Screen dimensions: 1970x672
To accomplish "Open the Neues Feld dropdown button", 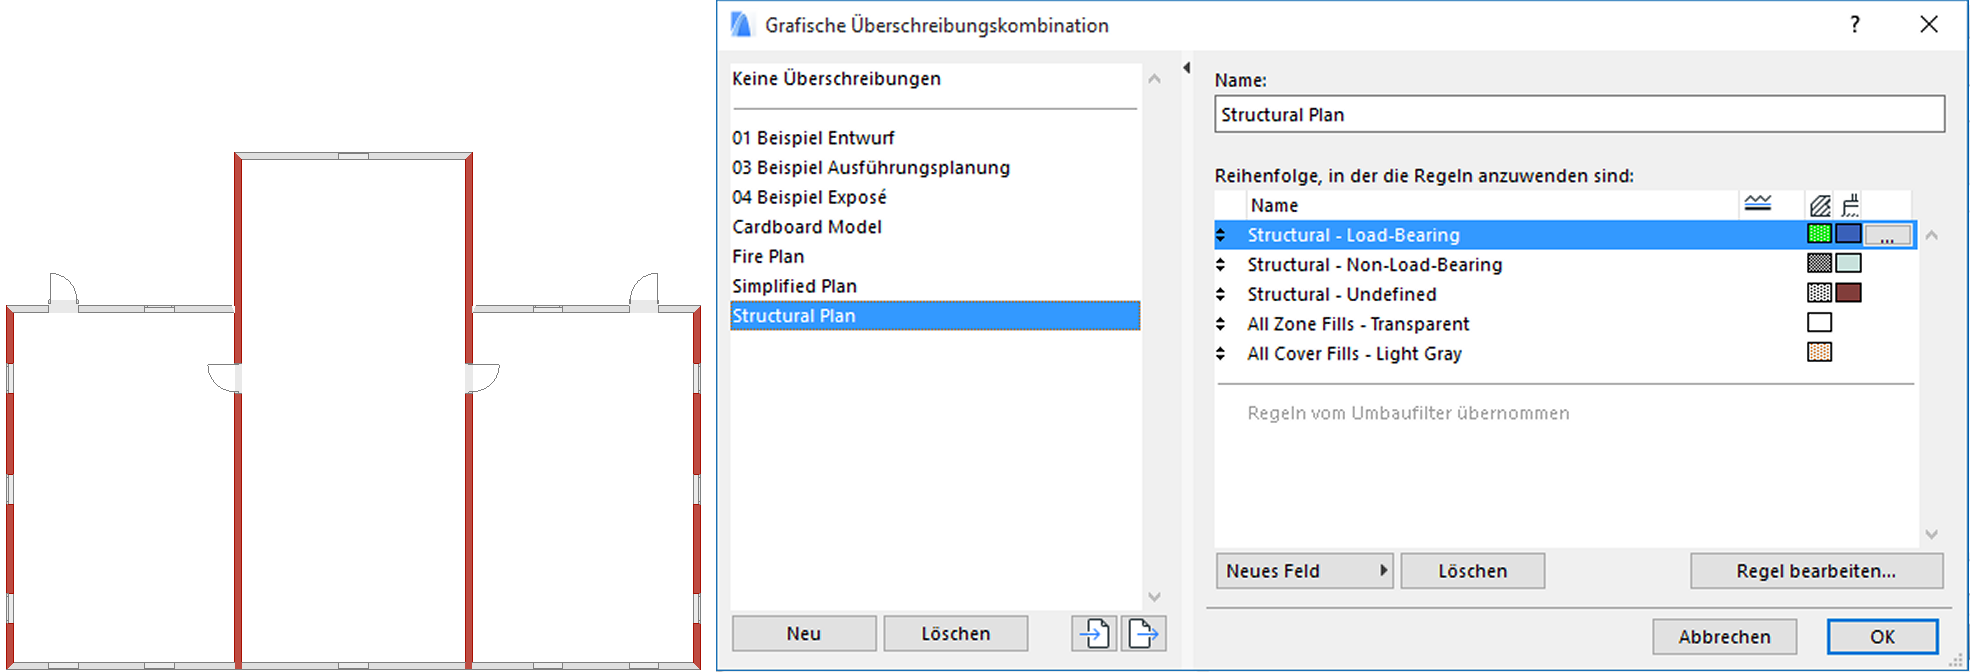I will [1304, 571].
